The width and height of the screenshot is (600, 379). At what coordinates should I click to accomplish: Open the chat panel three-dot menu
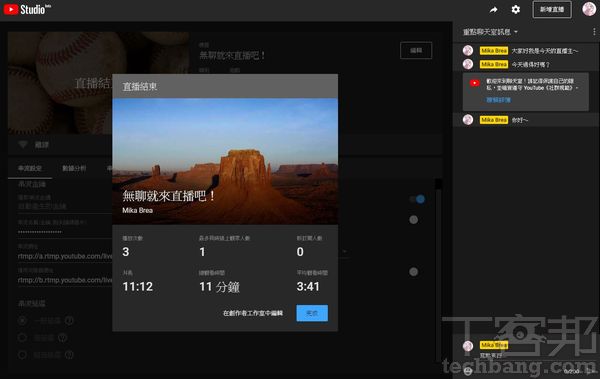[x=594, y=32]
